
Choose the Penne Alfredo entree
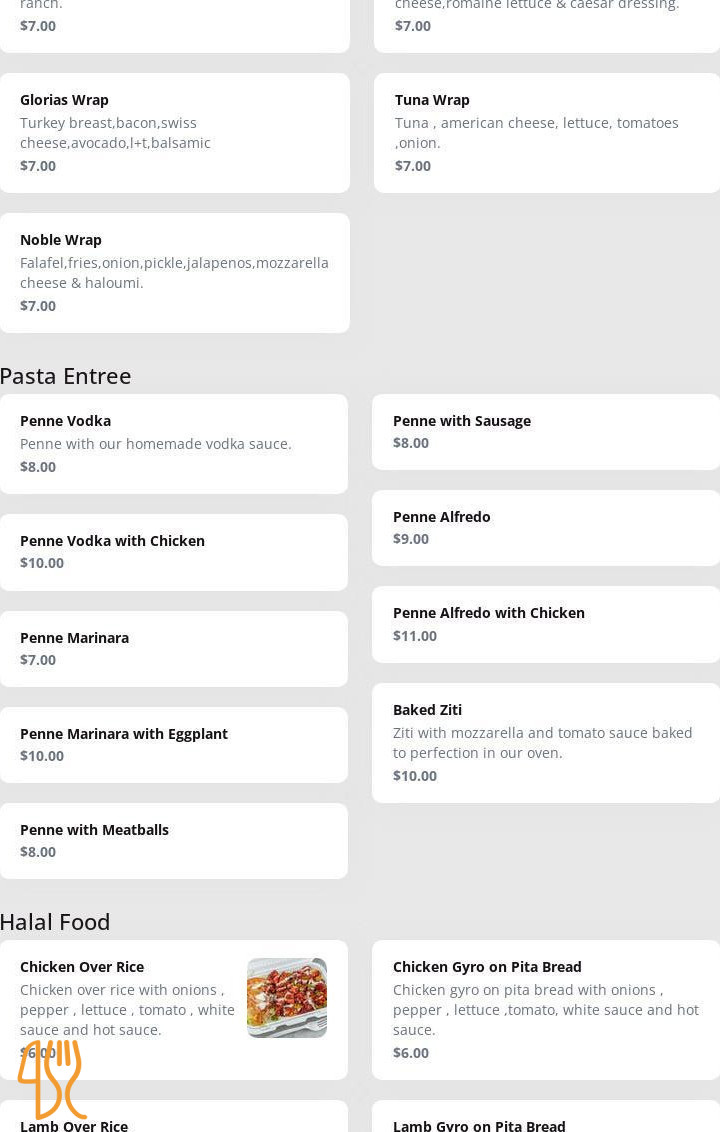click(546, 527)
